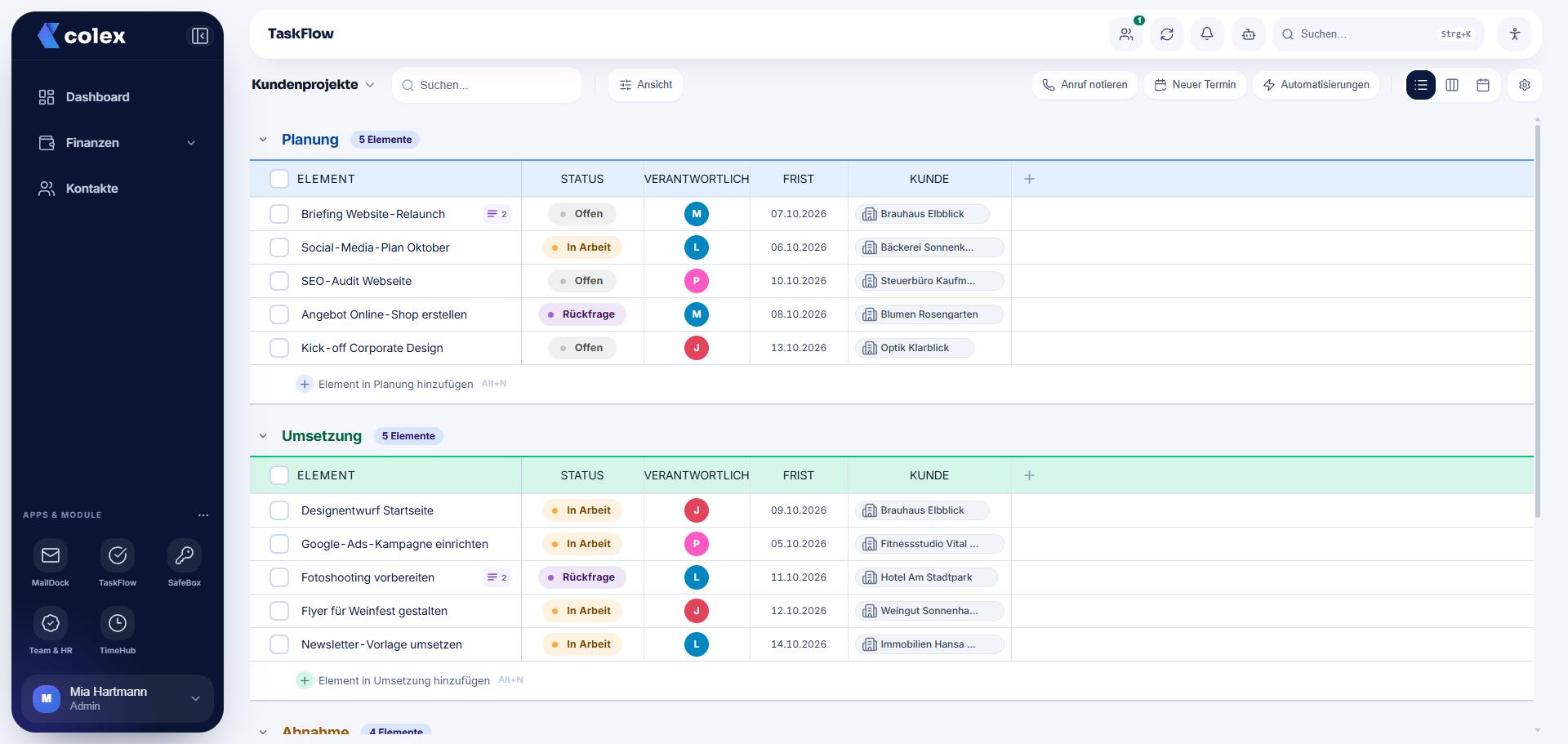This screenshot has height=744, width=1568.
Task: Switch to list view icon
Action: (1421, 85)
